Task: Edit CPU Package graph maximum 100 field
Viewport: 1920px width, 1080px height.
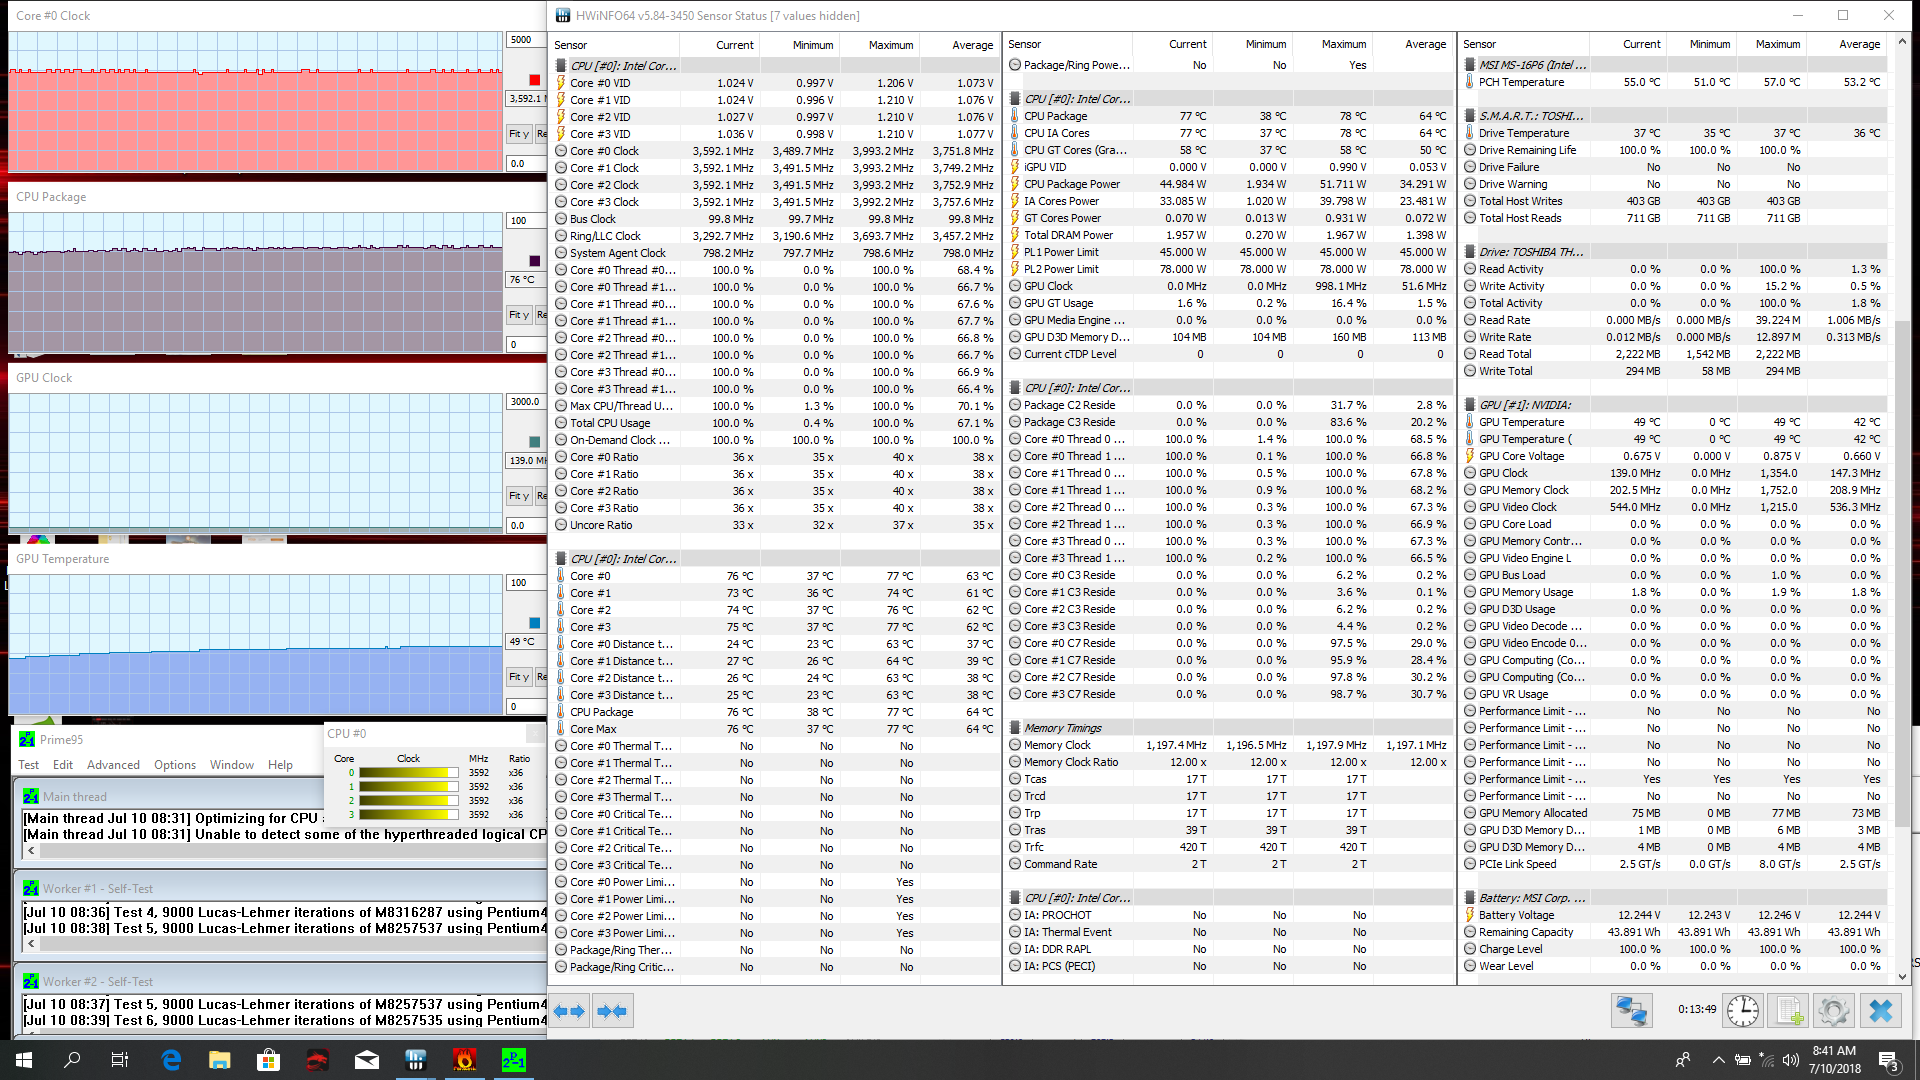Action: point(526,221)
